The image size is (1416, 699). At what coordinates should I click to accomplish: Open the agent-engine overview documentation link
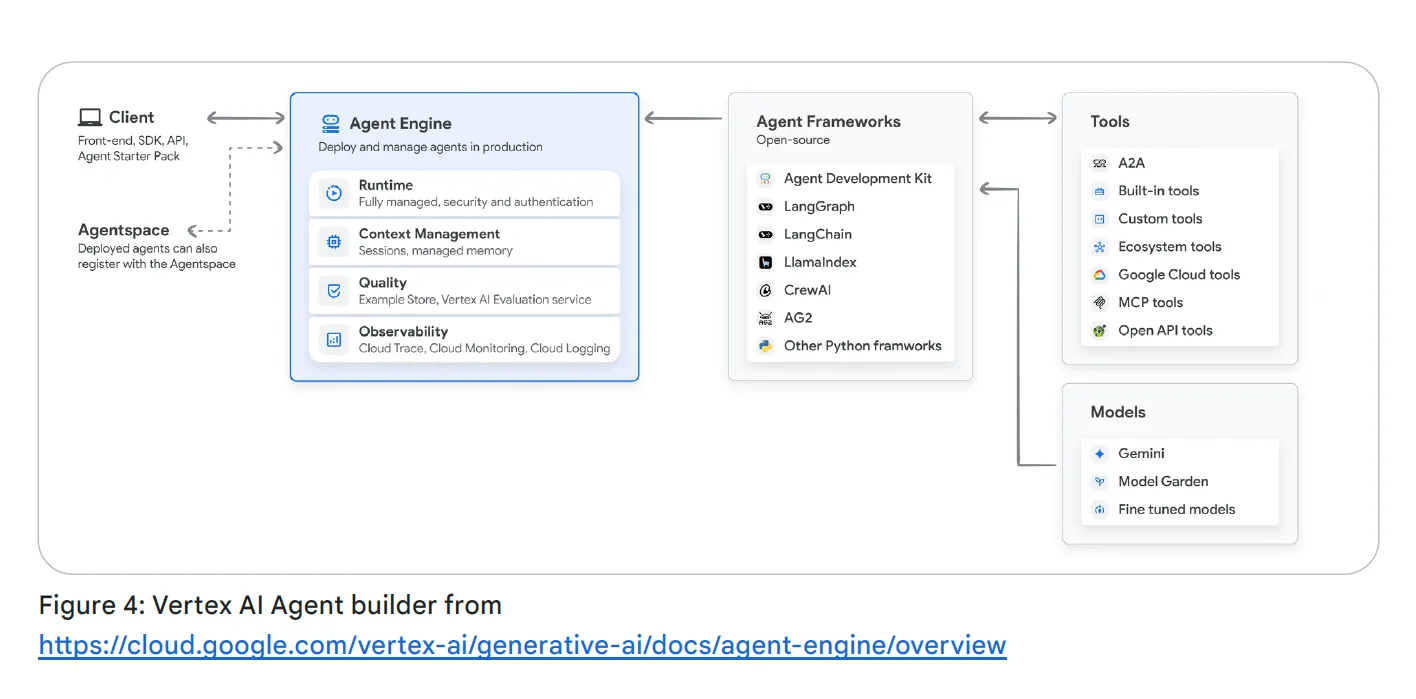point(522,645)
